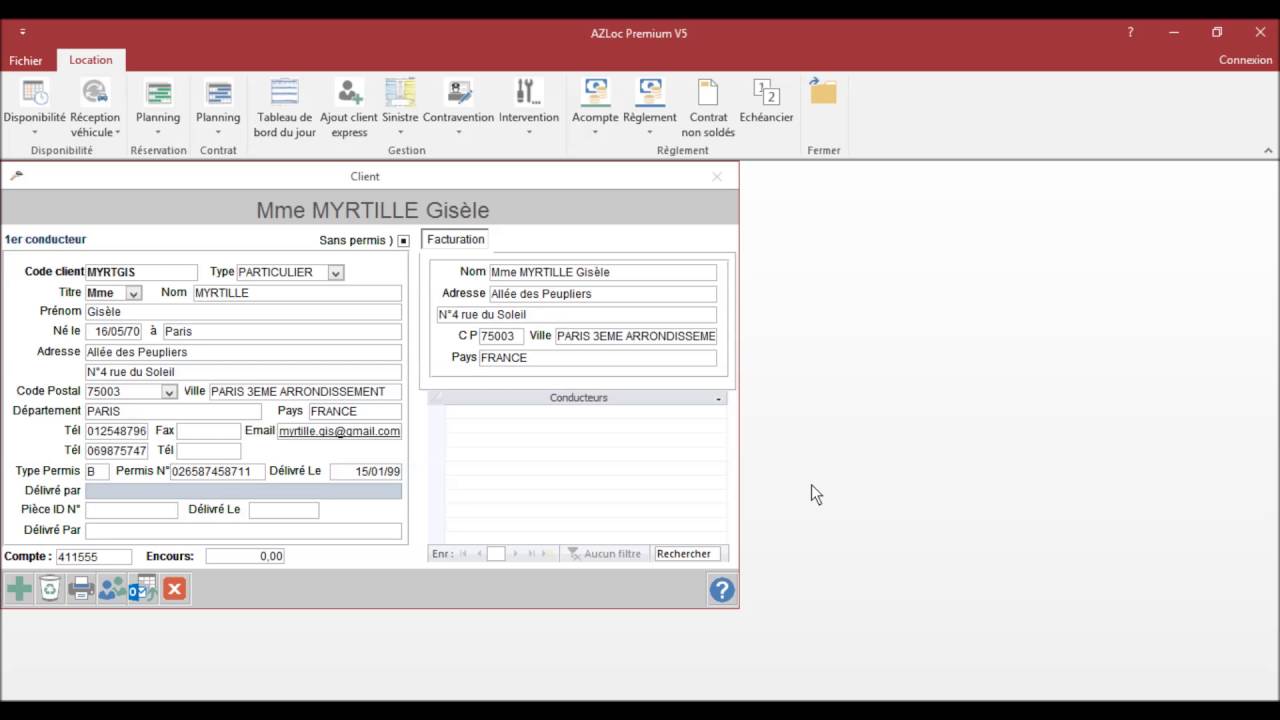Open the Conducteurs column header dropdown
Image resolution: width=1280 pixels, height=720 pixels.
[x=719, y=398]
